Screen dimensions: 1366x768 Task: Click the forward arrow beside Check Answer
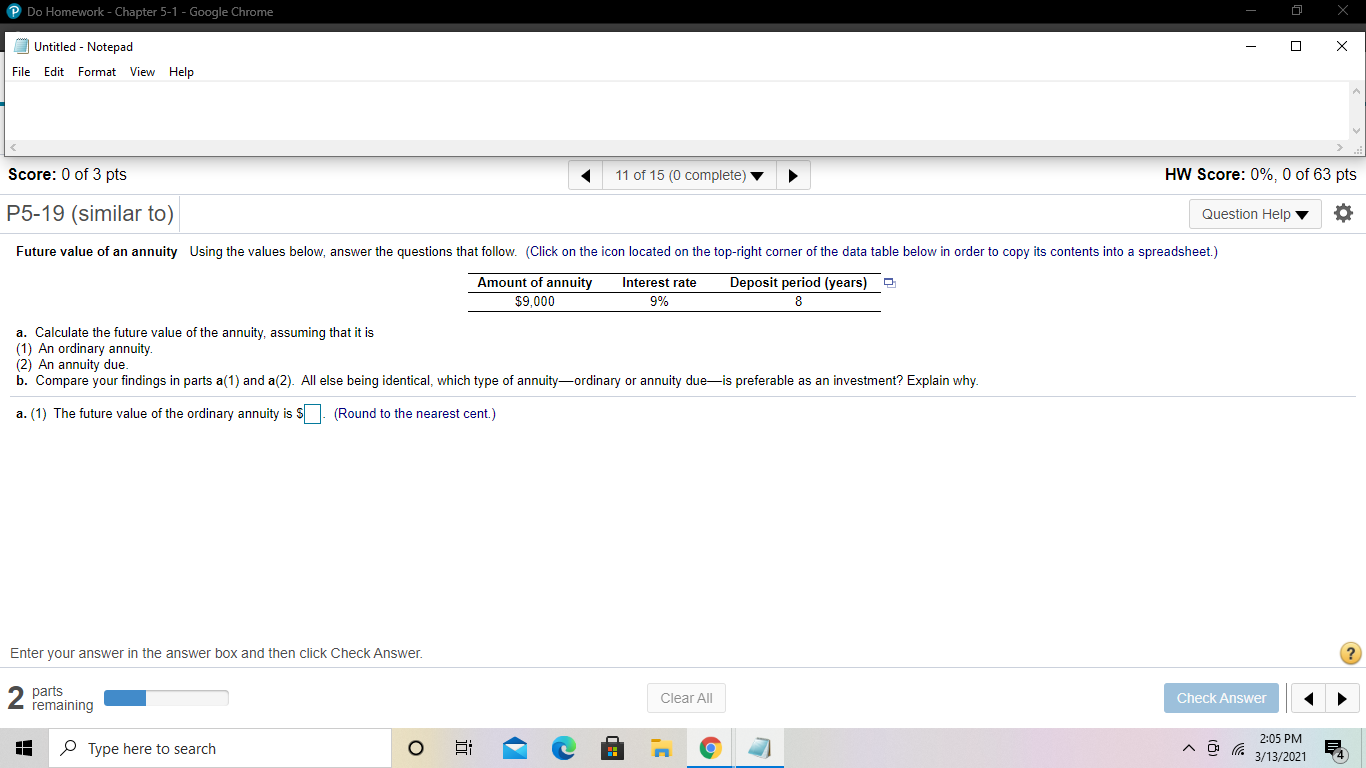click(x=1341, y=698)
